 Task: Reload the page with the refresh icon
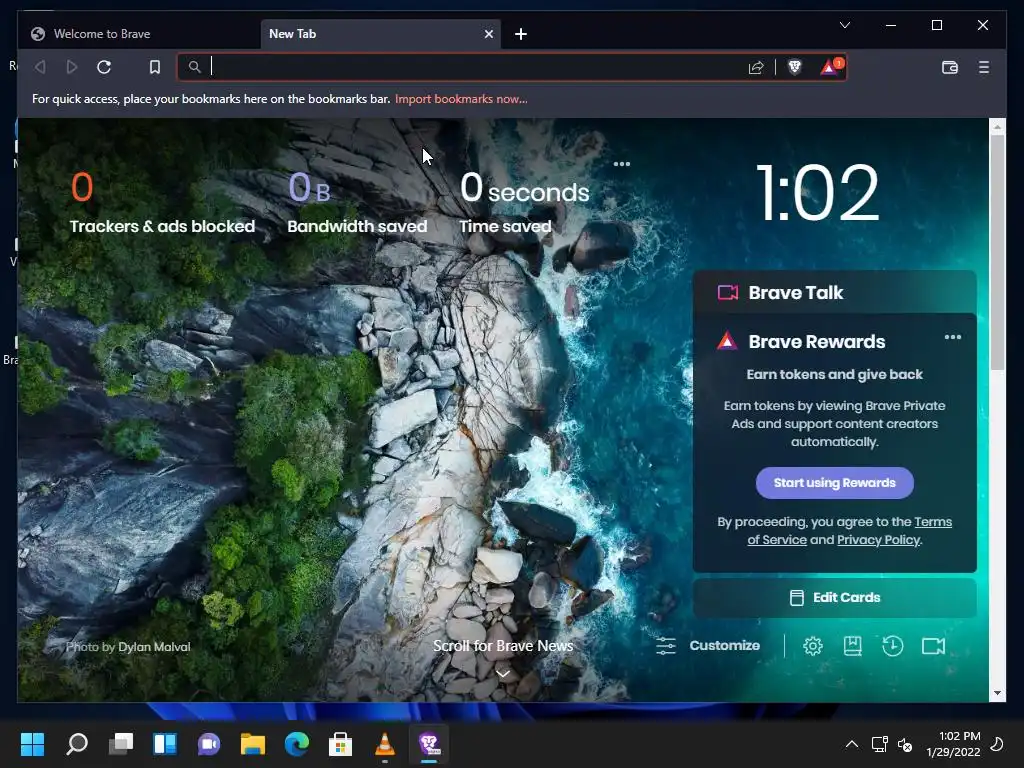point(104,67)
